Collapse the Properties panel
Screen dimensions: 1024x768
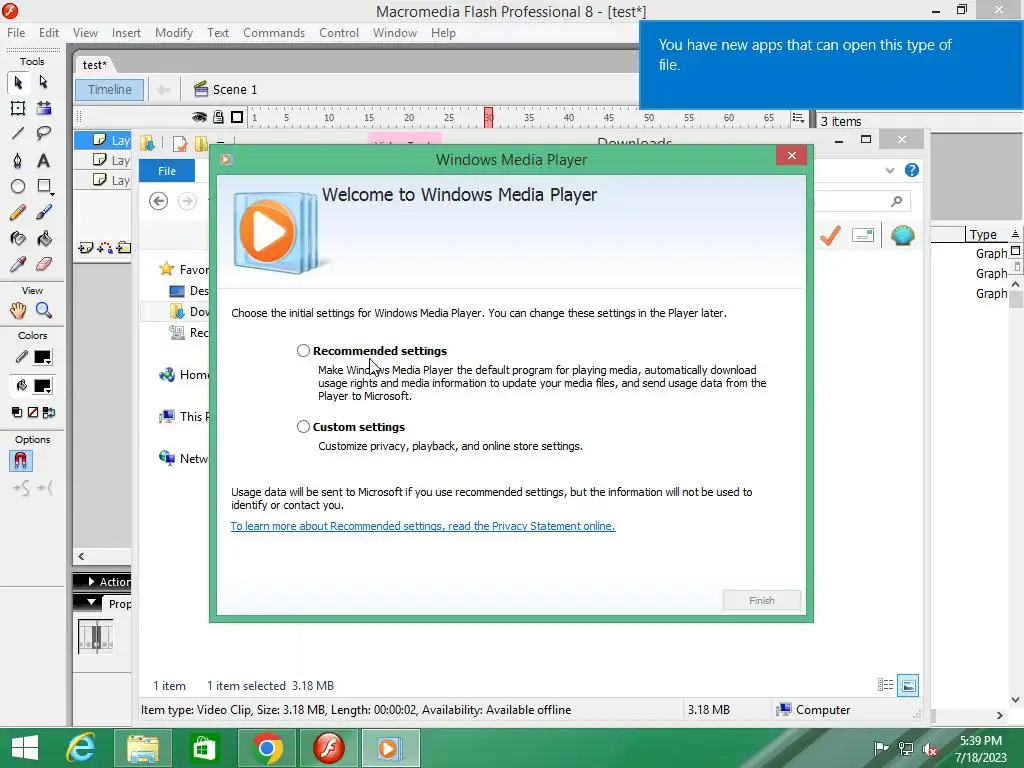(92, 603)
